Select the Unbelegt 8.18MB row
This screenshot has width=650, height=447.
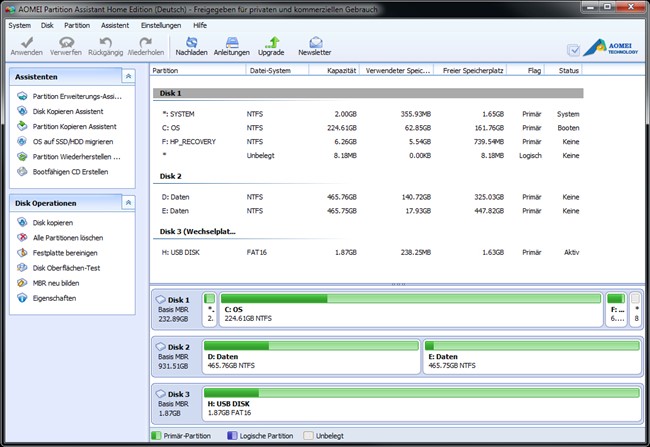coord(368,155)
